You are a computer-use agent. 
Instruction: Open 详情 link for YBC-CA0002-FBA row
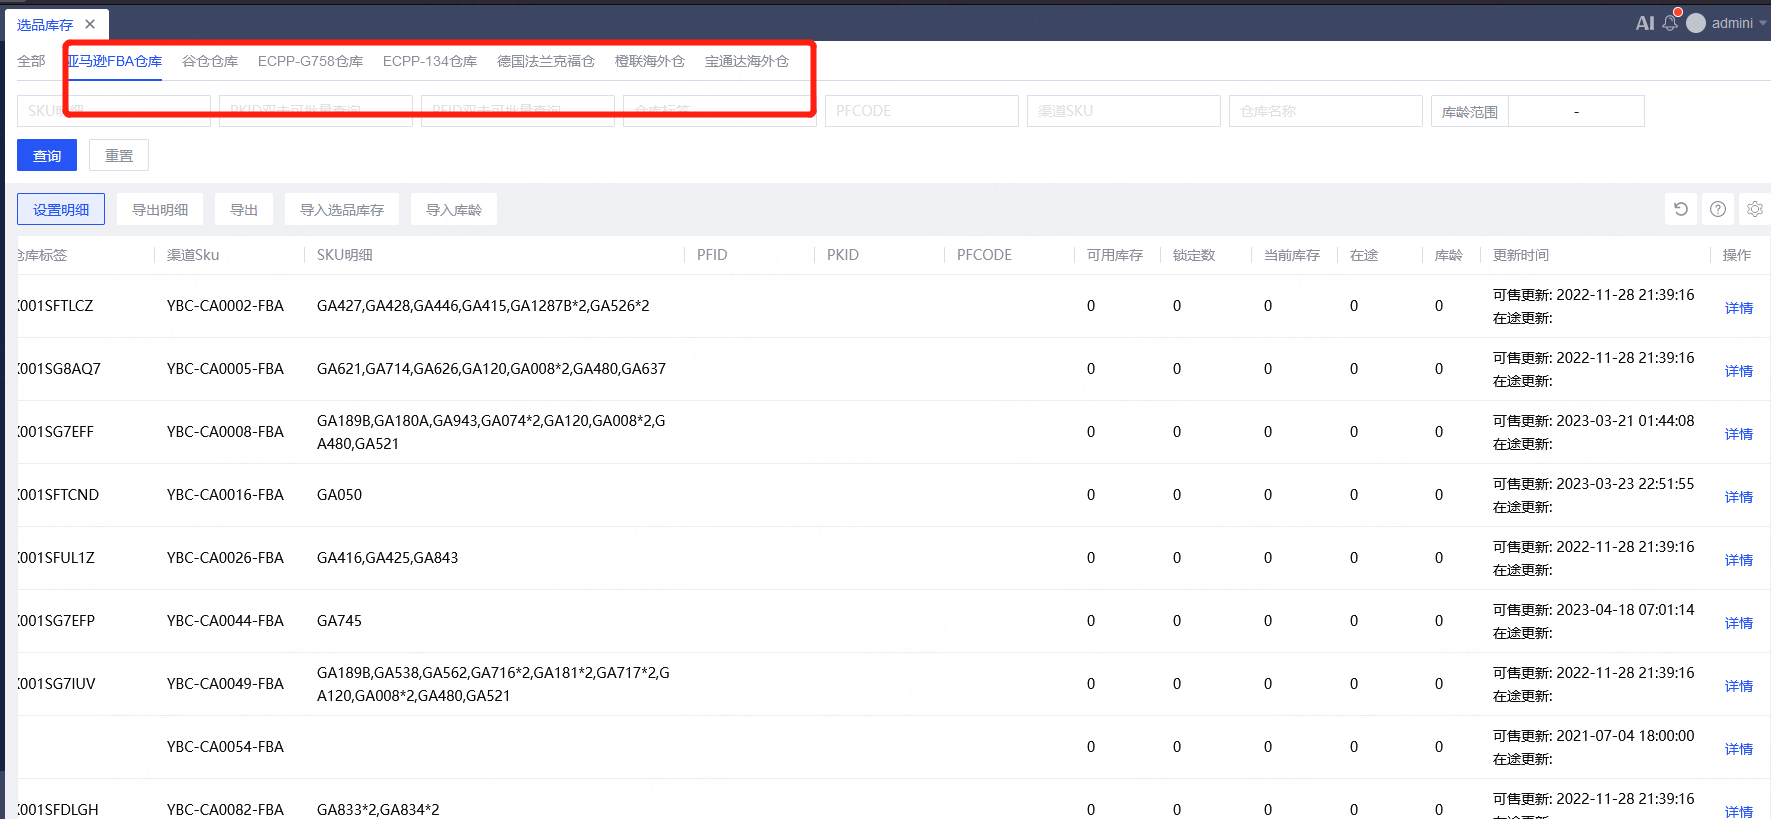[1738, 308]
